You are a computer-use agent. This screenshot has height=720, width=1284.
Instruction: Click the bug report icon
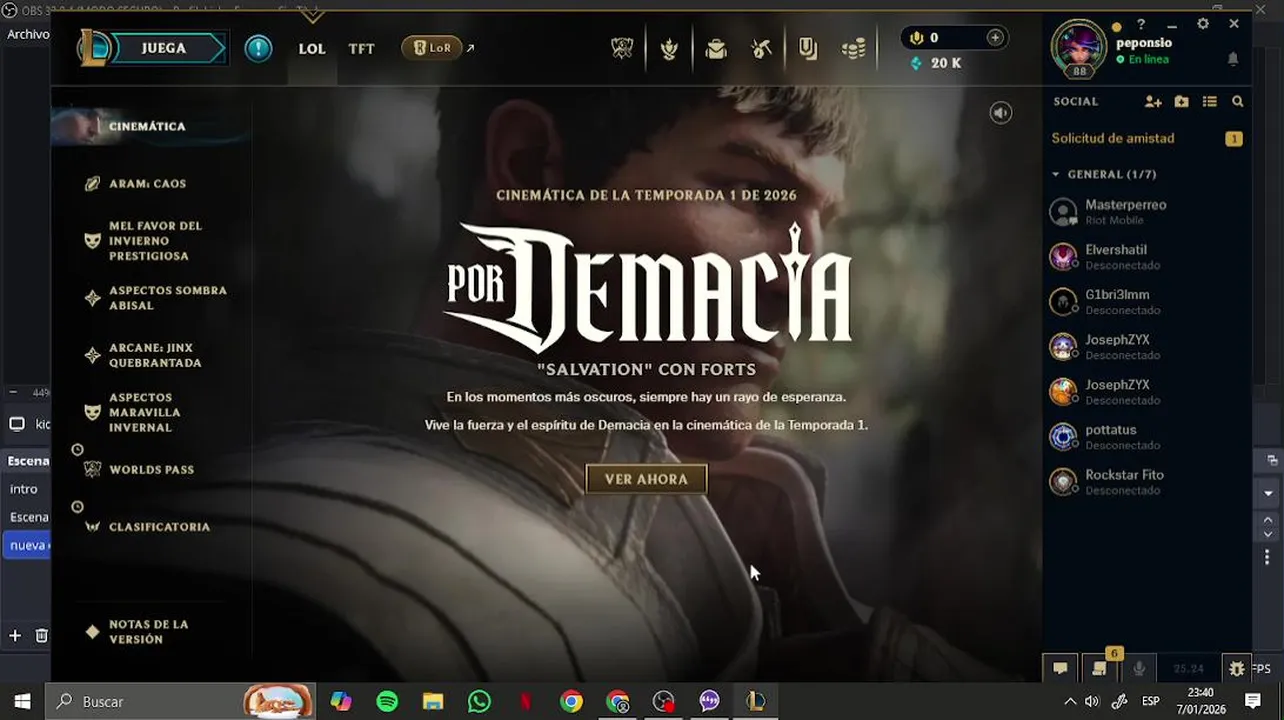pos(1237,668)
